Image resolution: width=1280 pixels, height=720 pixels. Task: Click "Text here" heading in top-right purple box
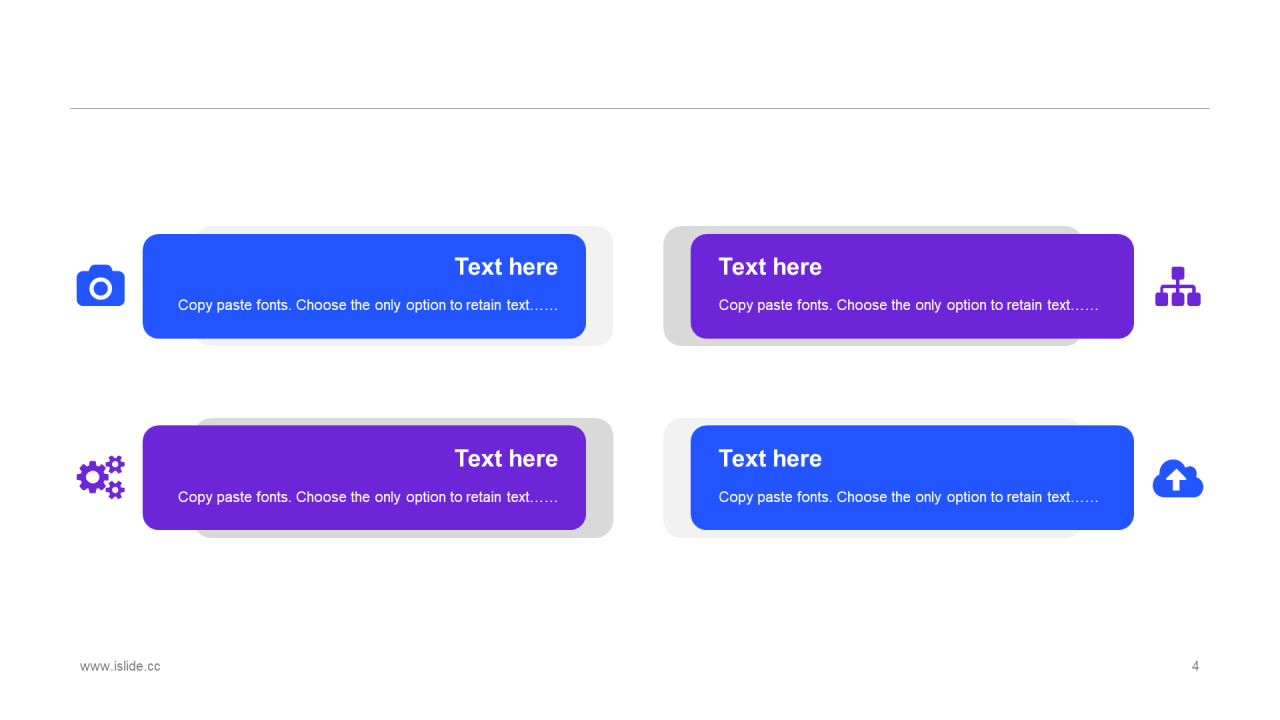[x=770, y=267]
